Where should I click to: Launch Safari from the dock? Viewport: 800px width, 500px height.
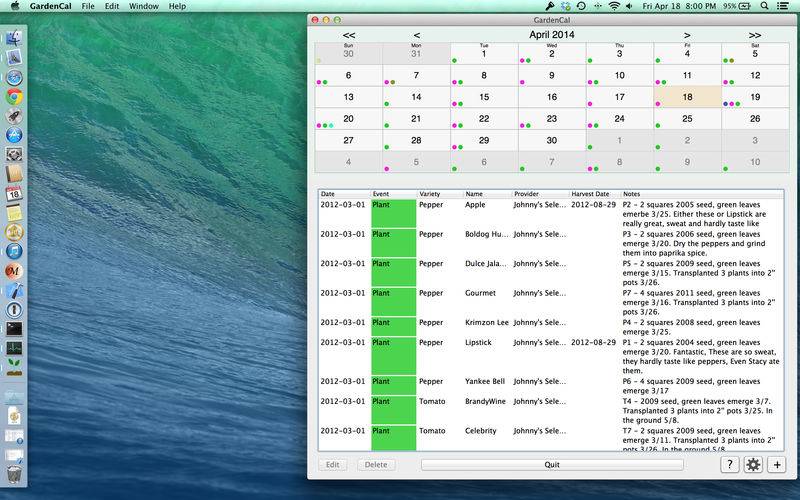click(14, 77)
